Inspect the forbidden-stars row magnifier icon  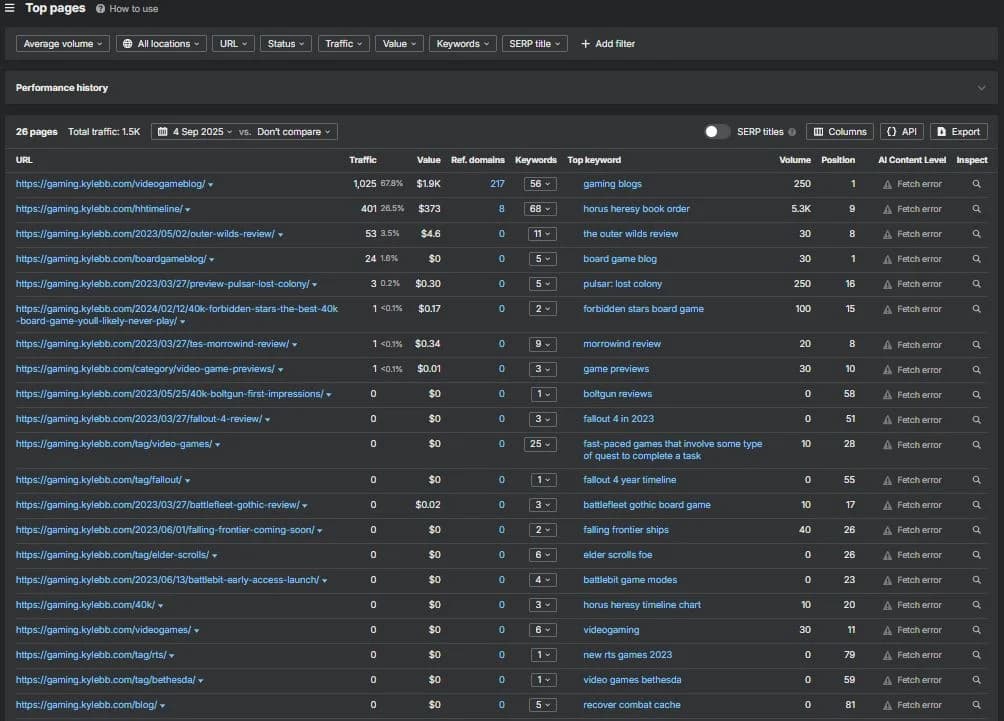click(976, 309)
